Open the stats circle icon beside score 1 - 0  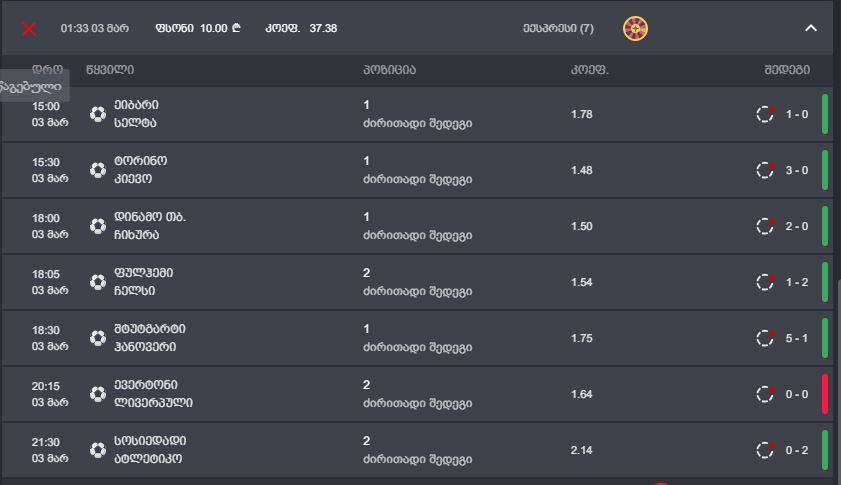pos(765,114)
